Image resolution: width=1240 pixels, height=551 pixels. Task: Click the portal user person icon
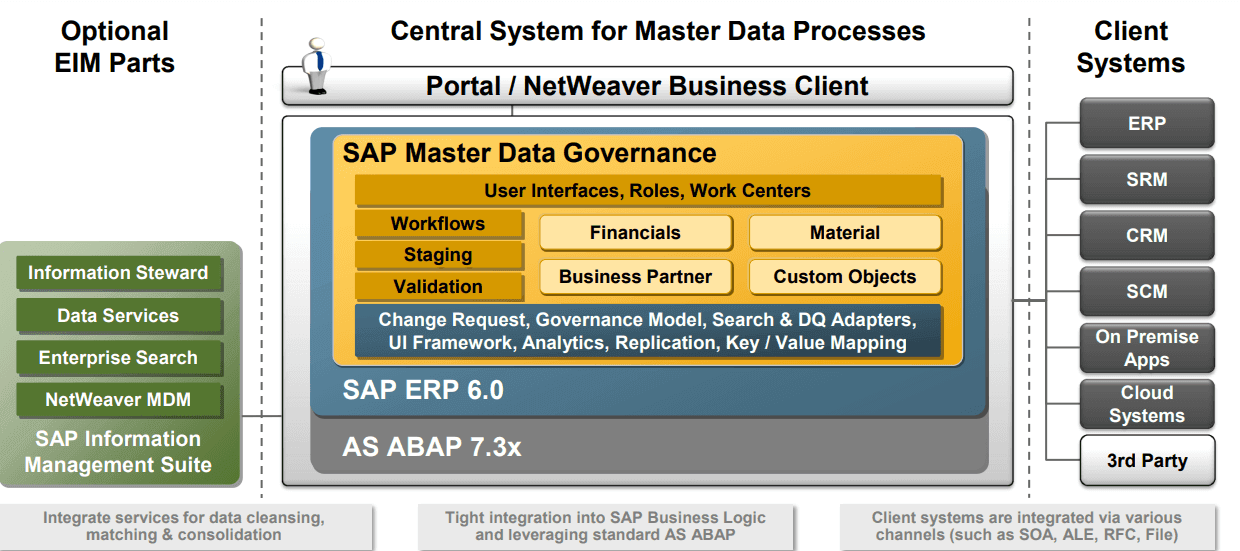(317, 66)
